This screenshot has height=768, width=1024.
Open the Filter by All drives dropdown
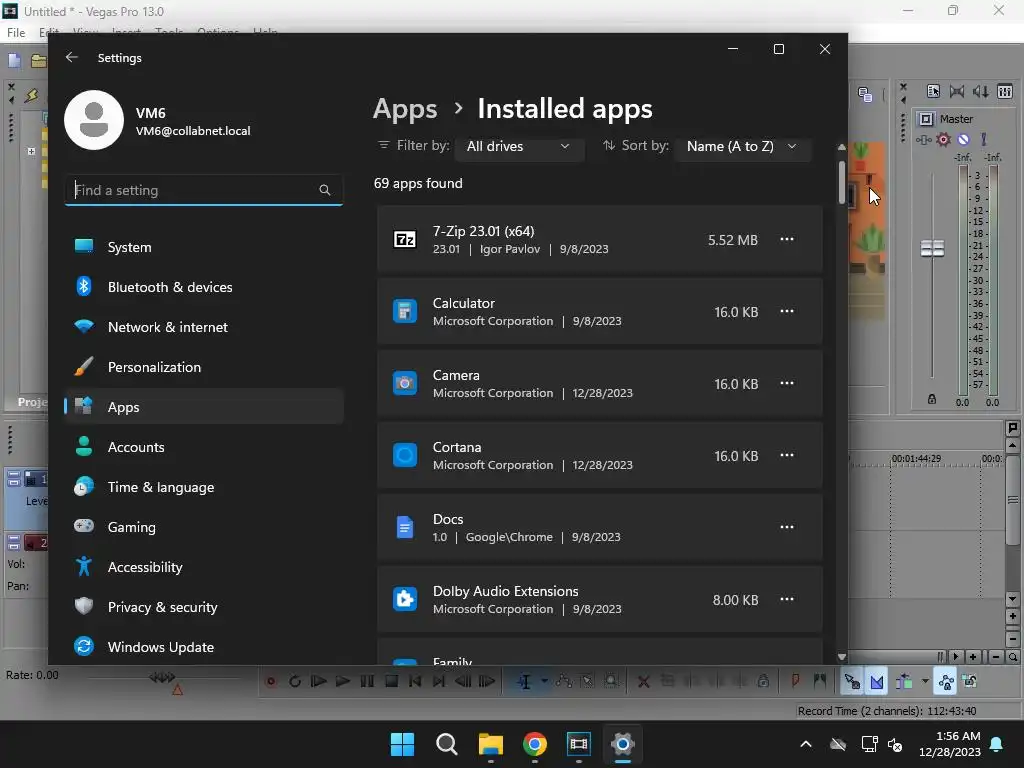point(519,146)
